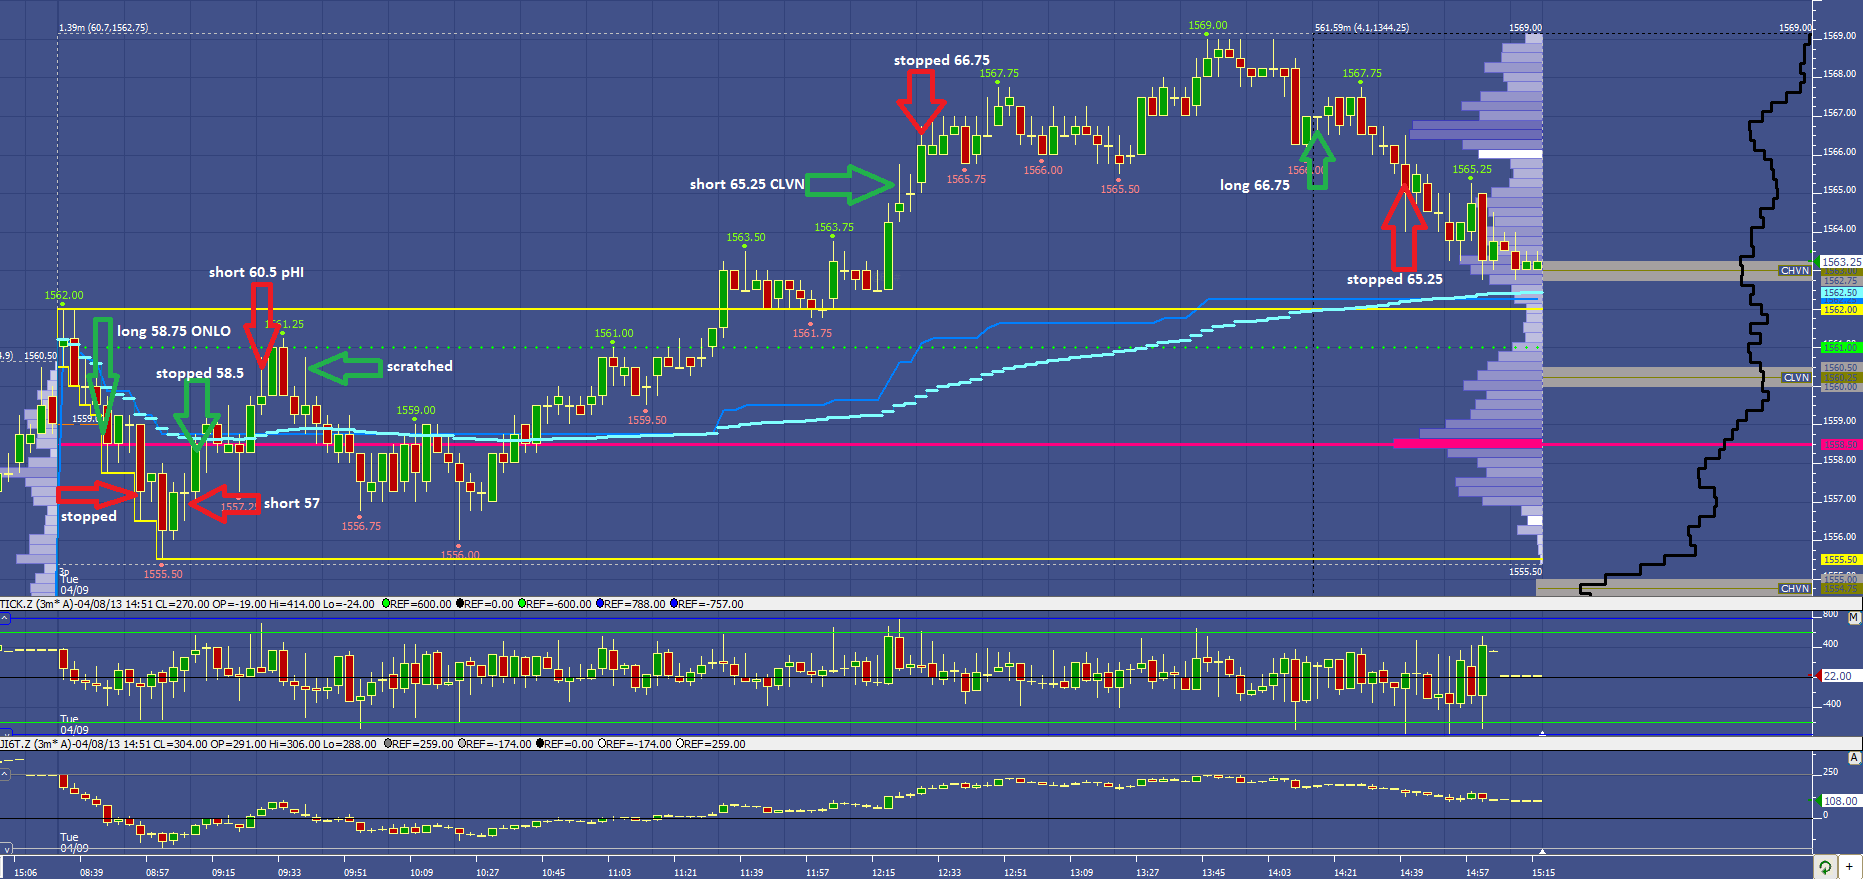1863x879 pixels.
Task: Click the gray dot beside REF=259.00 in JI6T header
Action: pyautogui.click(x=388, y=744)
